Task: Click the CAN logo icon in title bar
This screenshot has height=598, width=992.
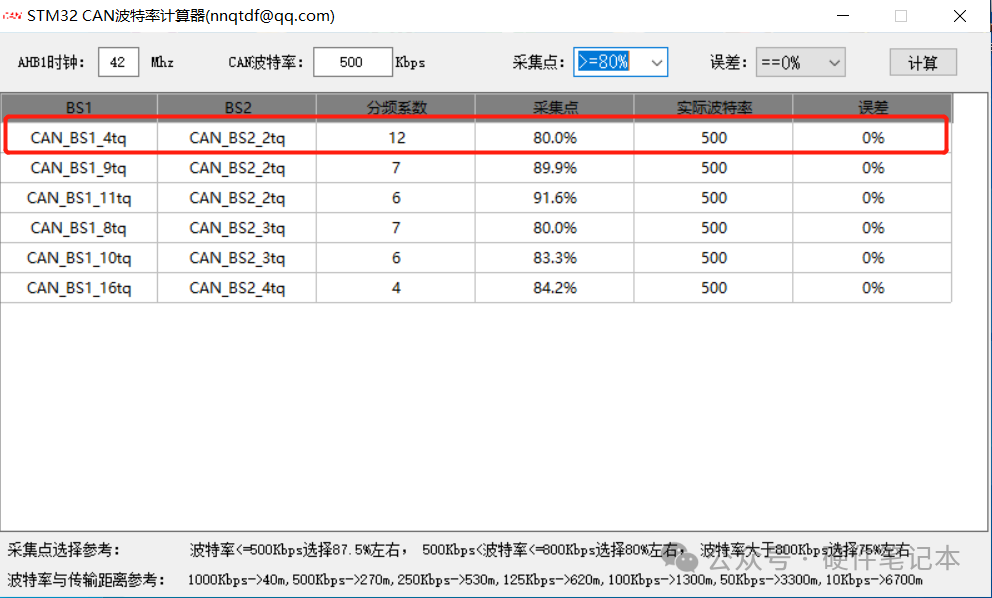Action: point(12,15)
